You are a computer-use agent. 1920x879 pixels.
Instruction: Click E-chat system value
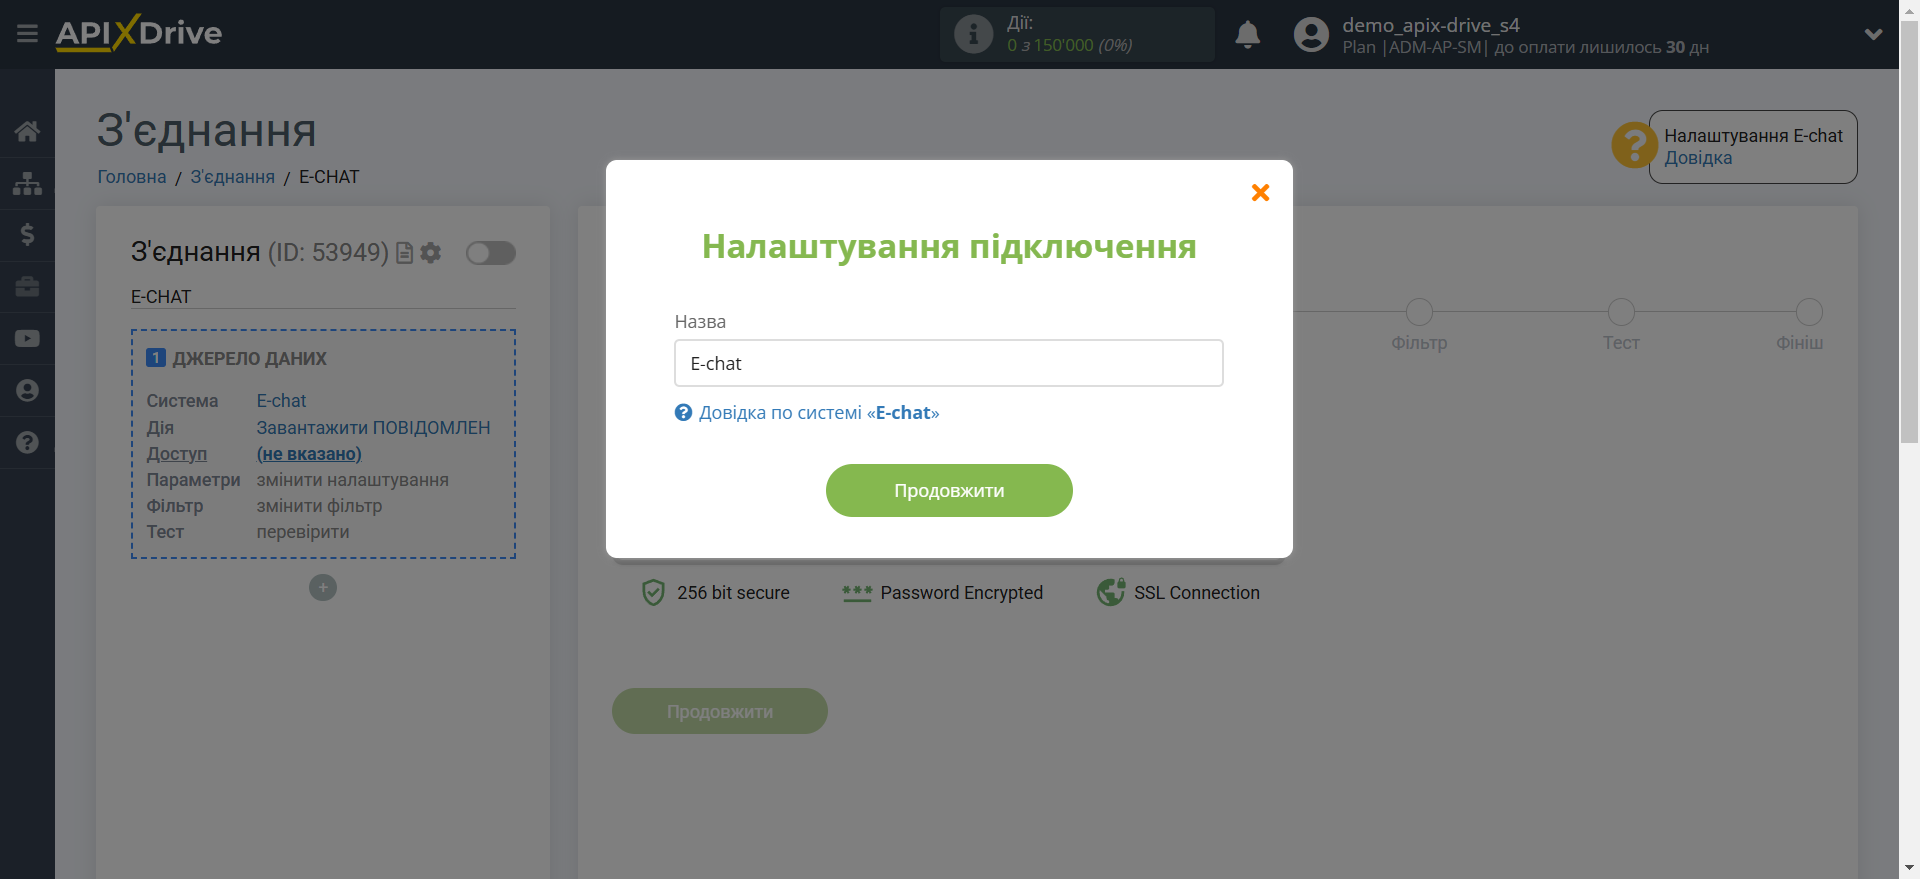click(x=281, y=401)
